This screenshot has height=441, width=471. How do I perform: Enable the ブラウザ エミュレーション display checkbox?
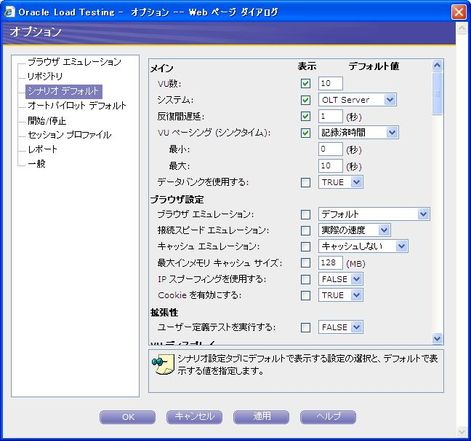click(x=305, y=214)
